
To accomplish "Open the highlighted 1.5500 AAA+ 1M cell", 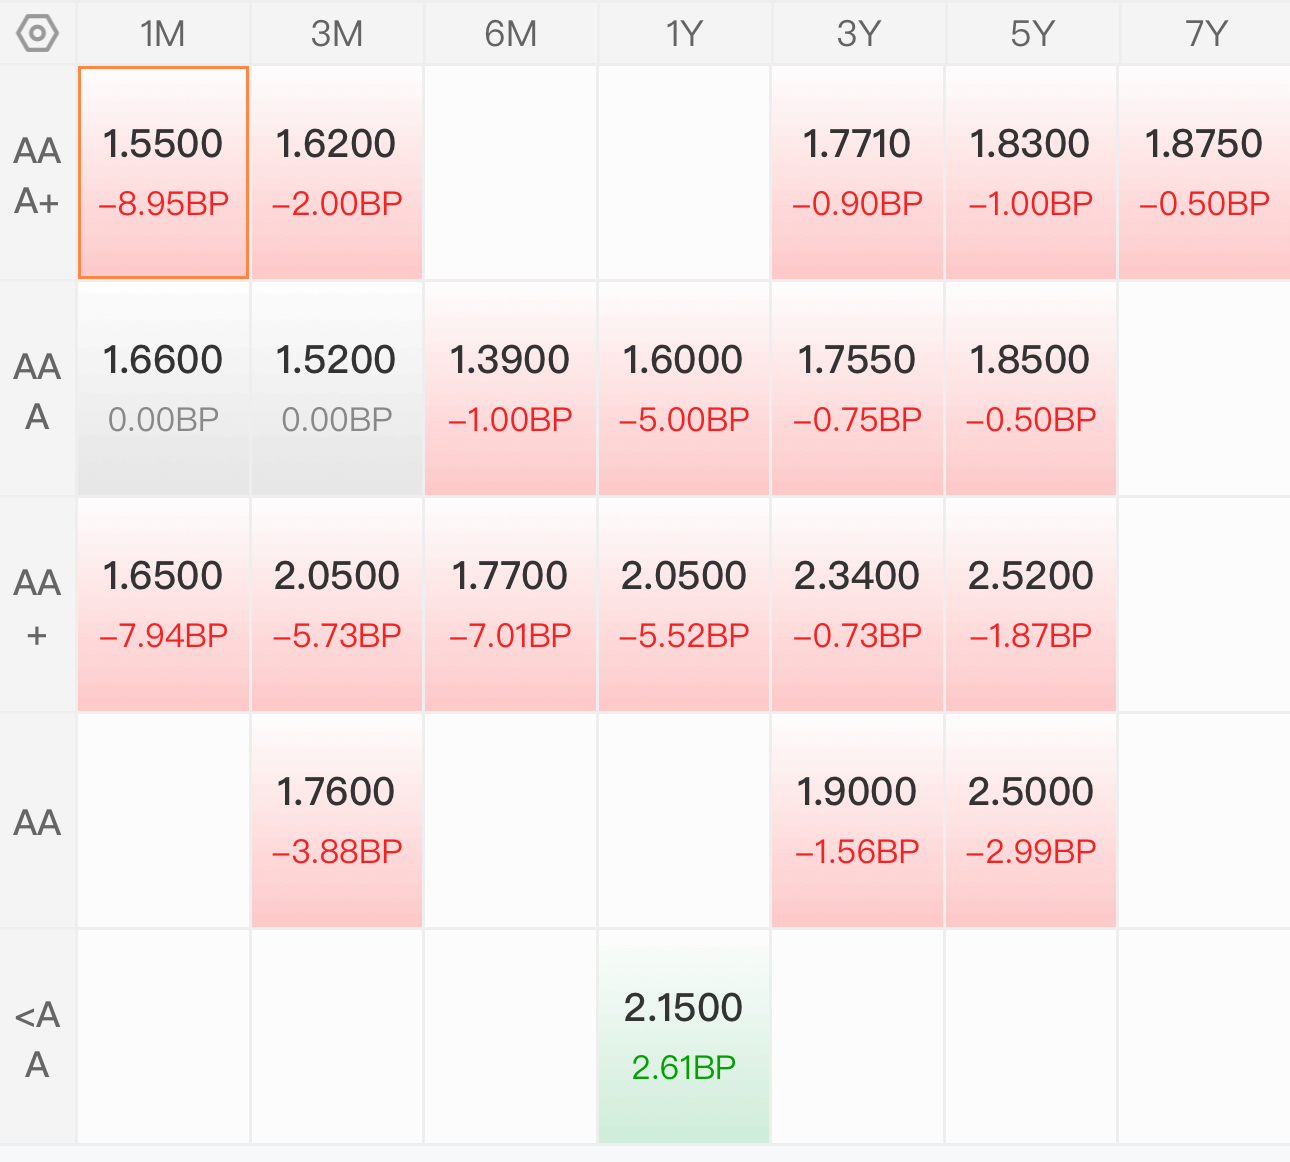I will [163, 173].
